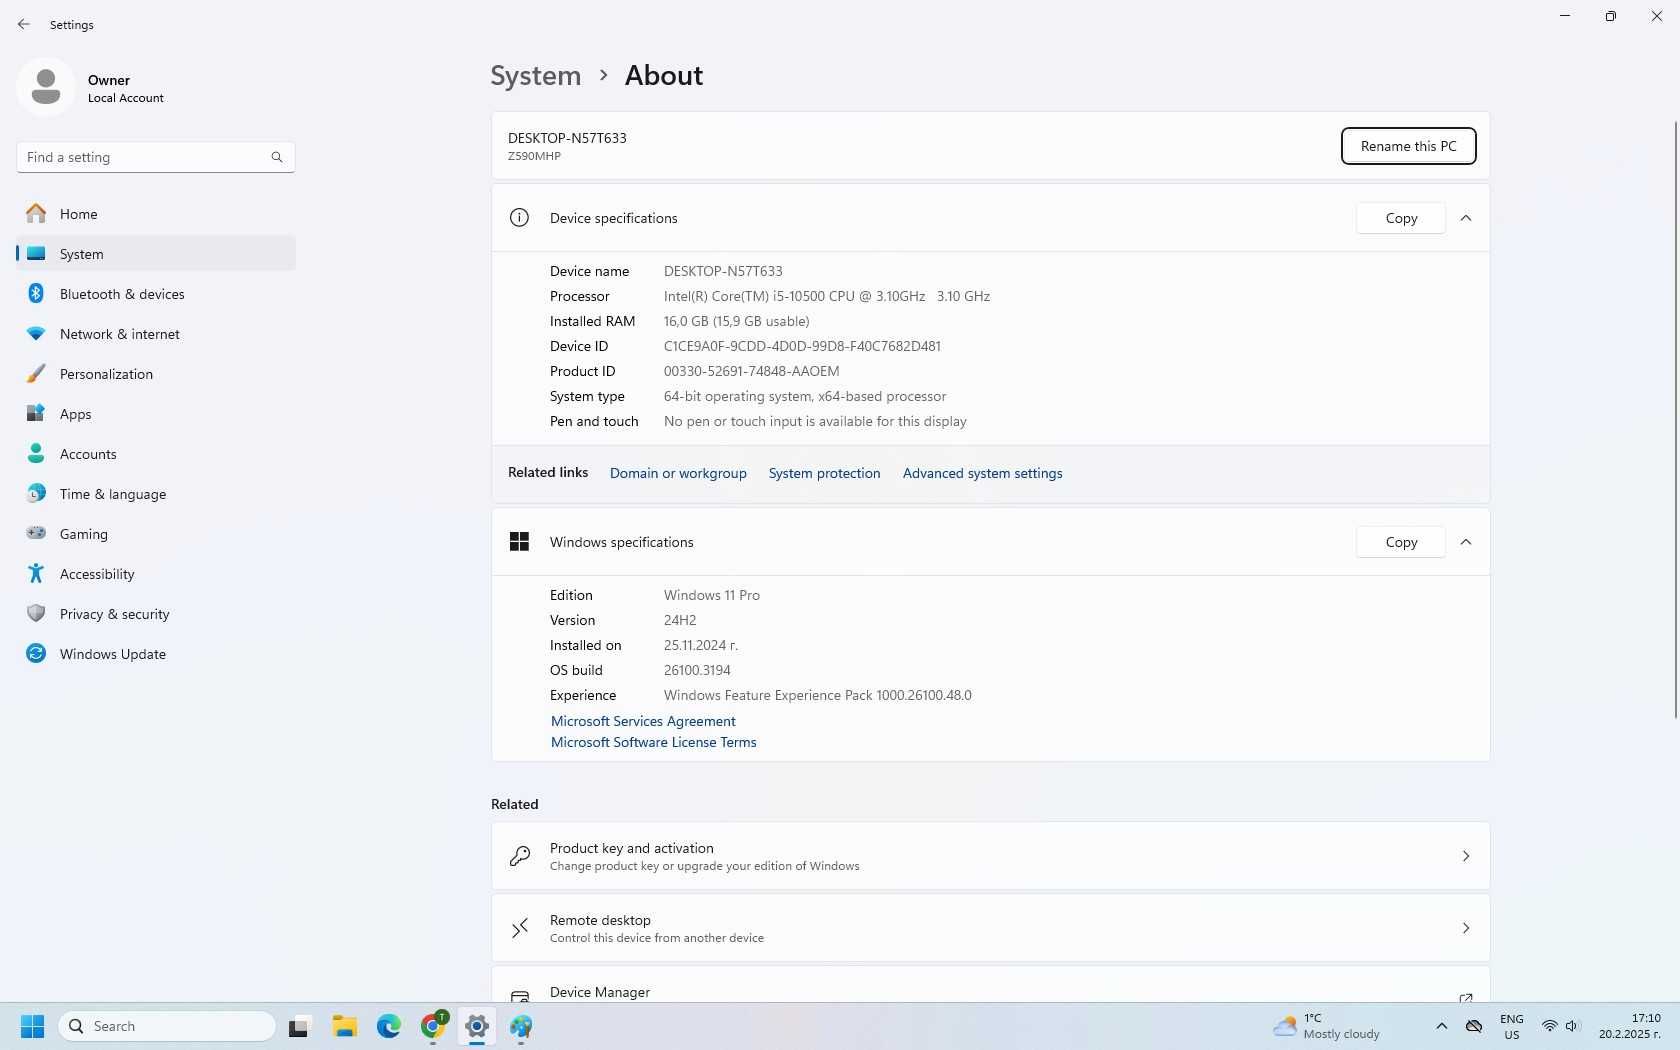Click the Processor value Intel Core i5-10500
Viewport: 1680px width, 1050px height.
point(827,296)
